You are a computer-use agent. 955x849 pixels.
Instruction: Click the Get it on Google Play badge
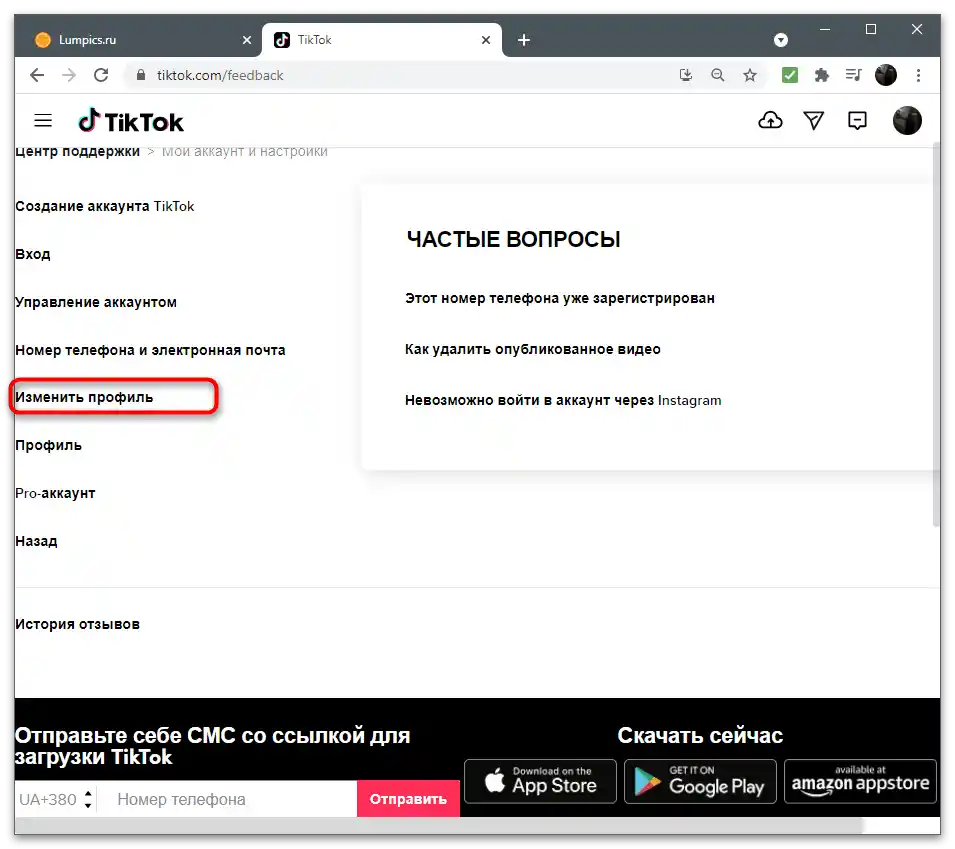pyautogui.click(x=700, y=781)
